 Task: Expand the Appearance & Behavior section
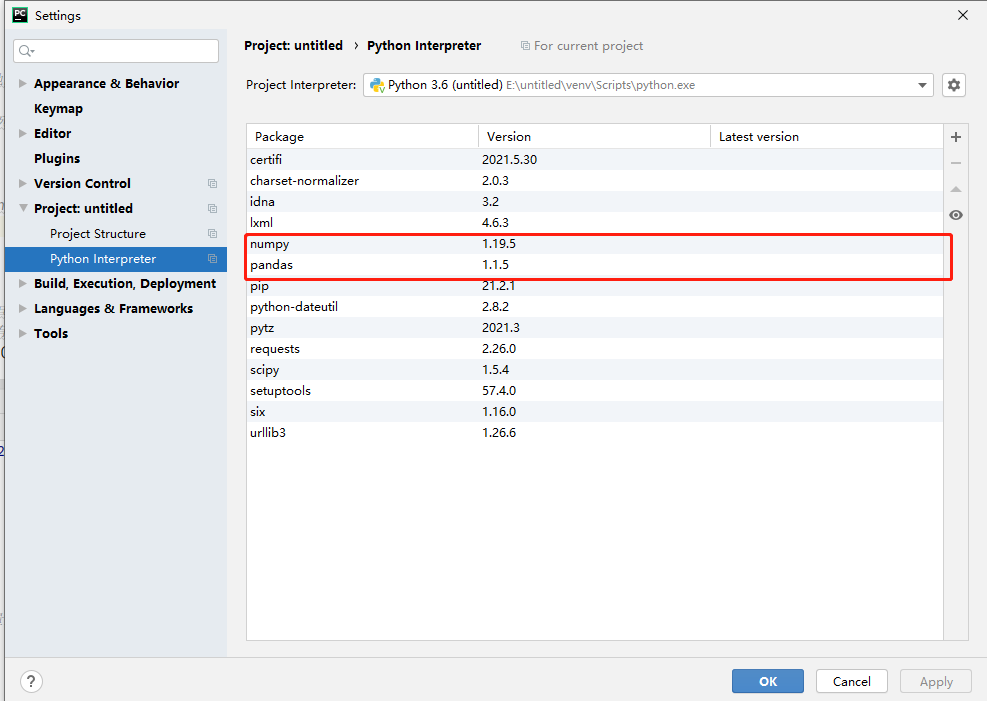coord(23,84)
